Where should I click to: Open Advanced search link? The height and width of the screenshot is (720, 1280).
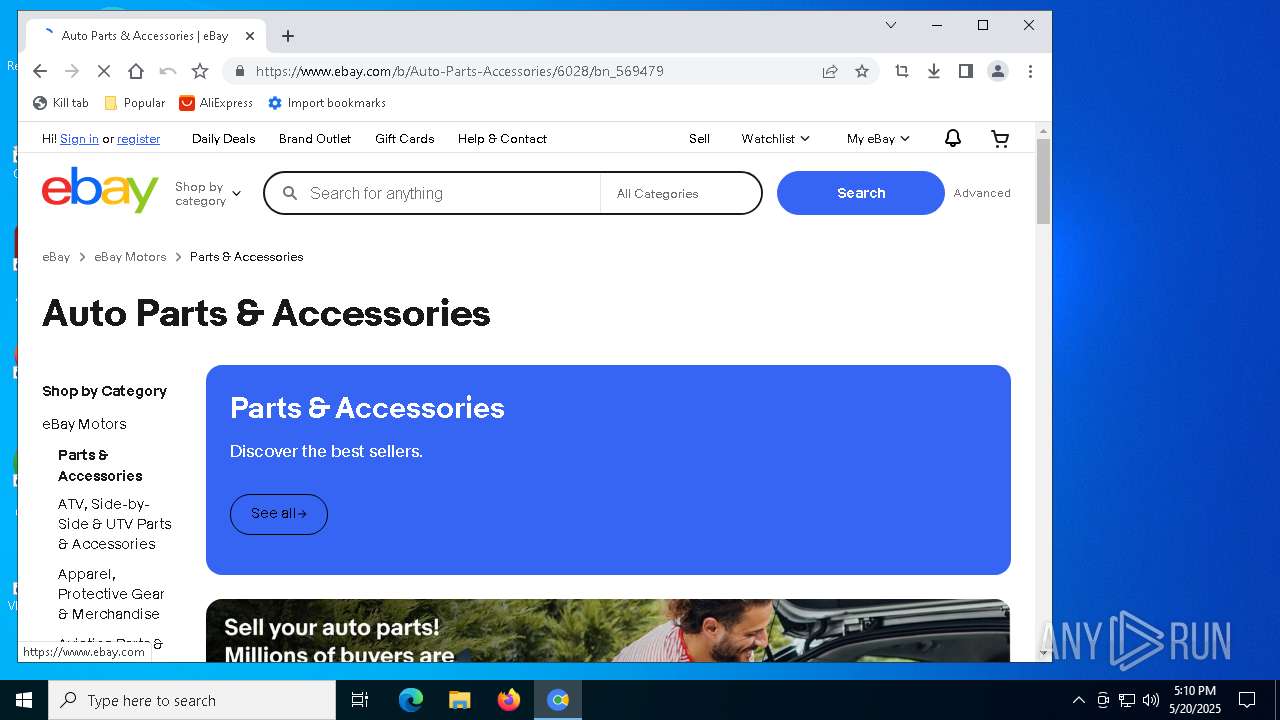click(982, 193)
